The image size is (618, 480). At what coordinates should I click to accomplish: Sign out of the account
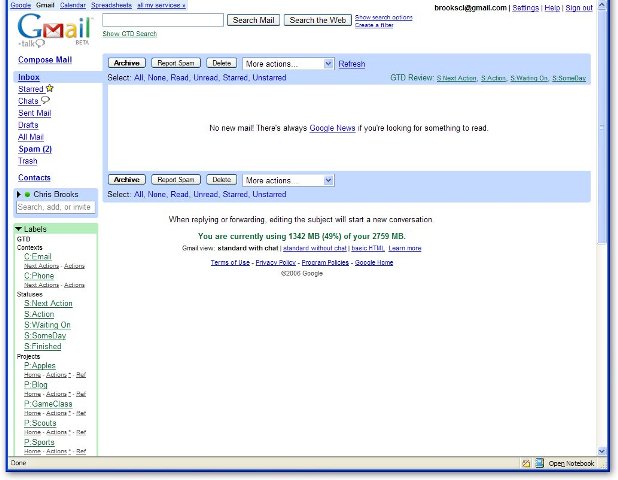[x=579, y=8]
